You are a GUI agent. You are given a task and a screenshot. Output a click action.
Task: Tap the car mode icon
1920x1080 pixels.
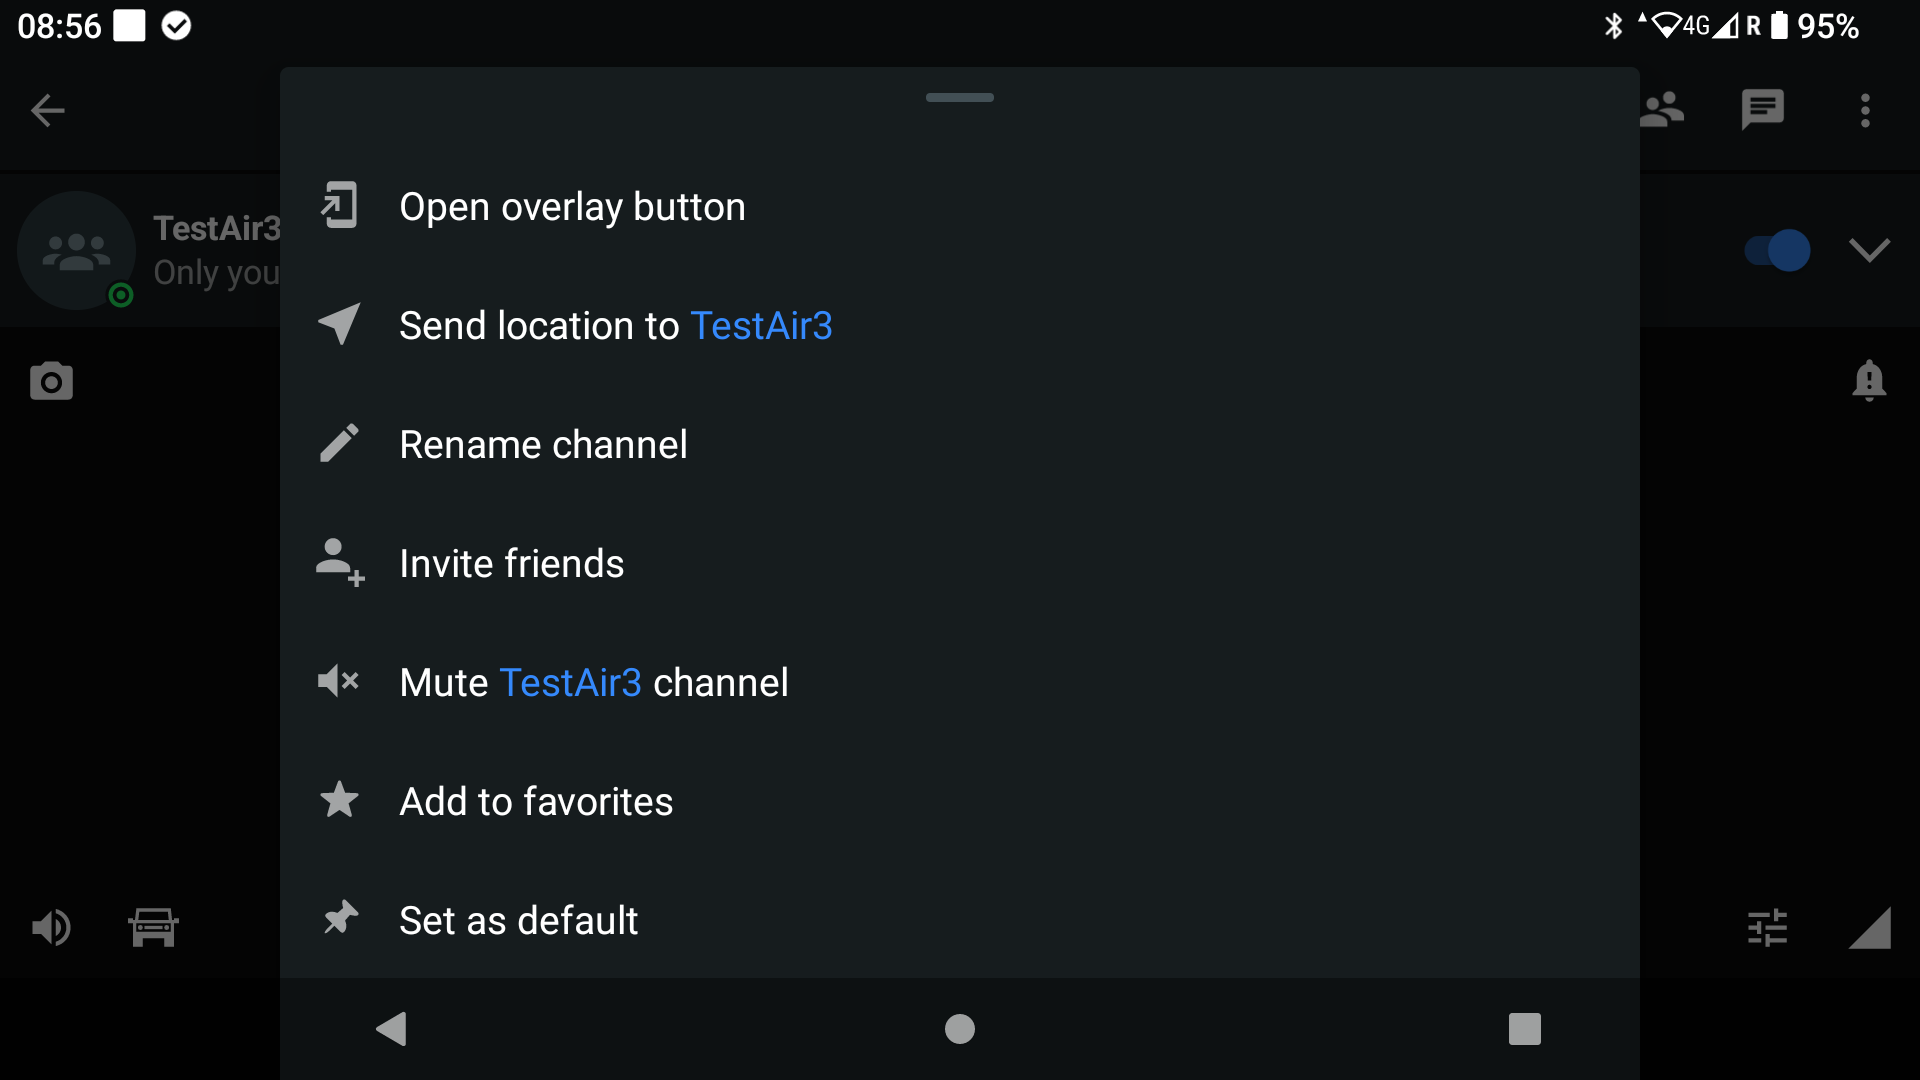coord(153,928)
